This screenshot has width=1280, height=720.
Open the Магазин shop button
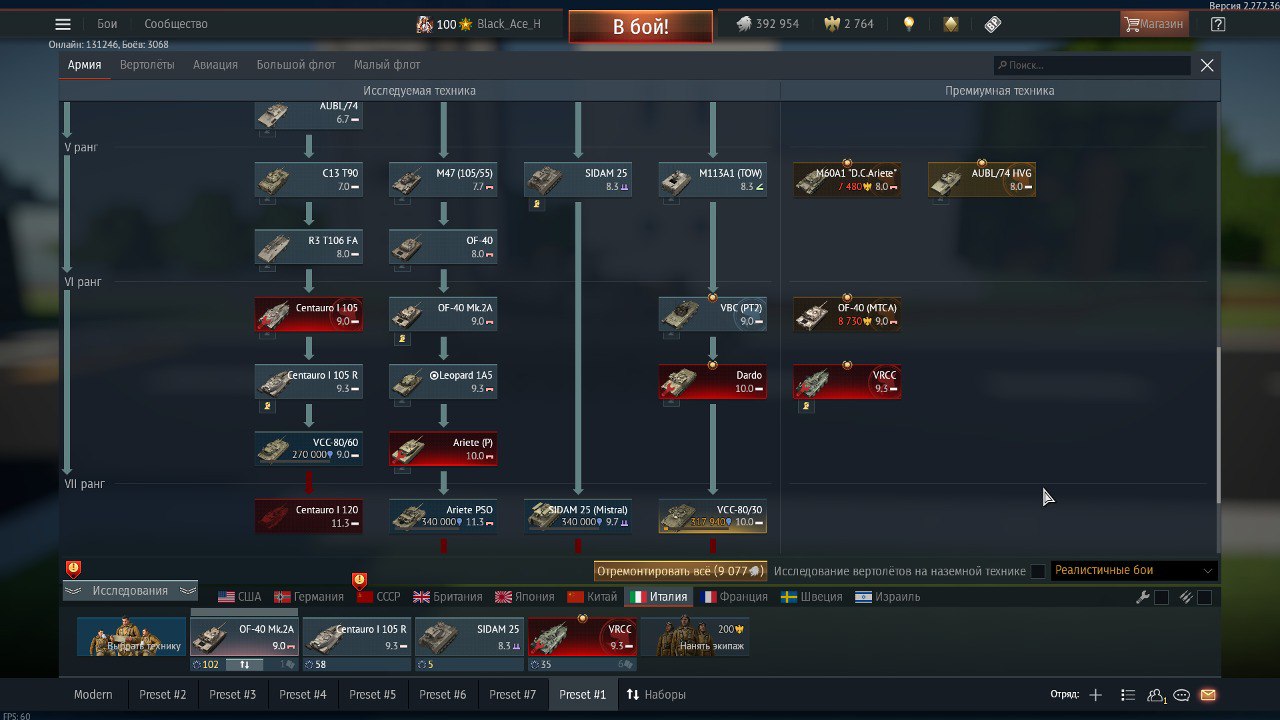tap(1154, 24)
